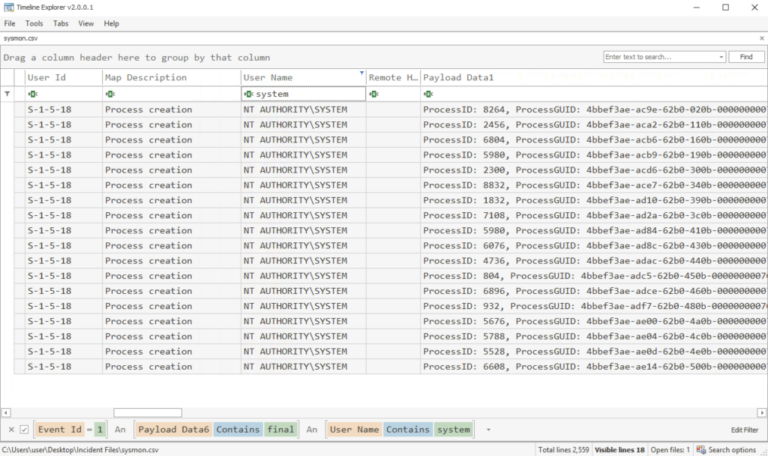This screenshot has height=456, width=768.
Task: Open the Search options menu in status bar
Action: pyautogui.click(x=730, y=450)
